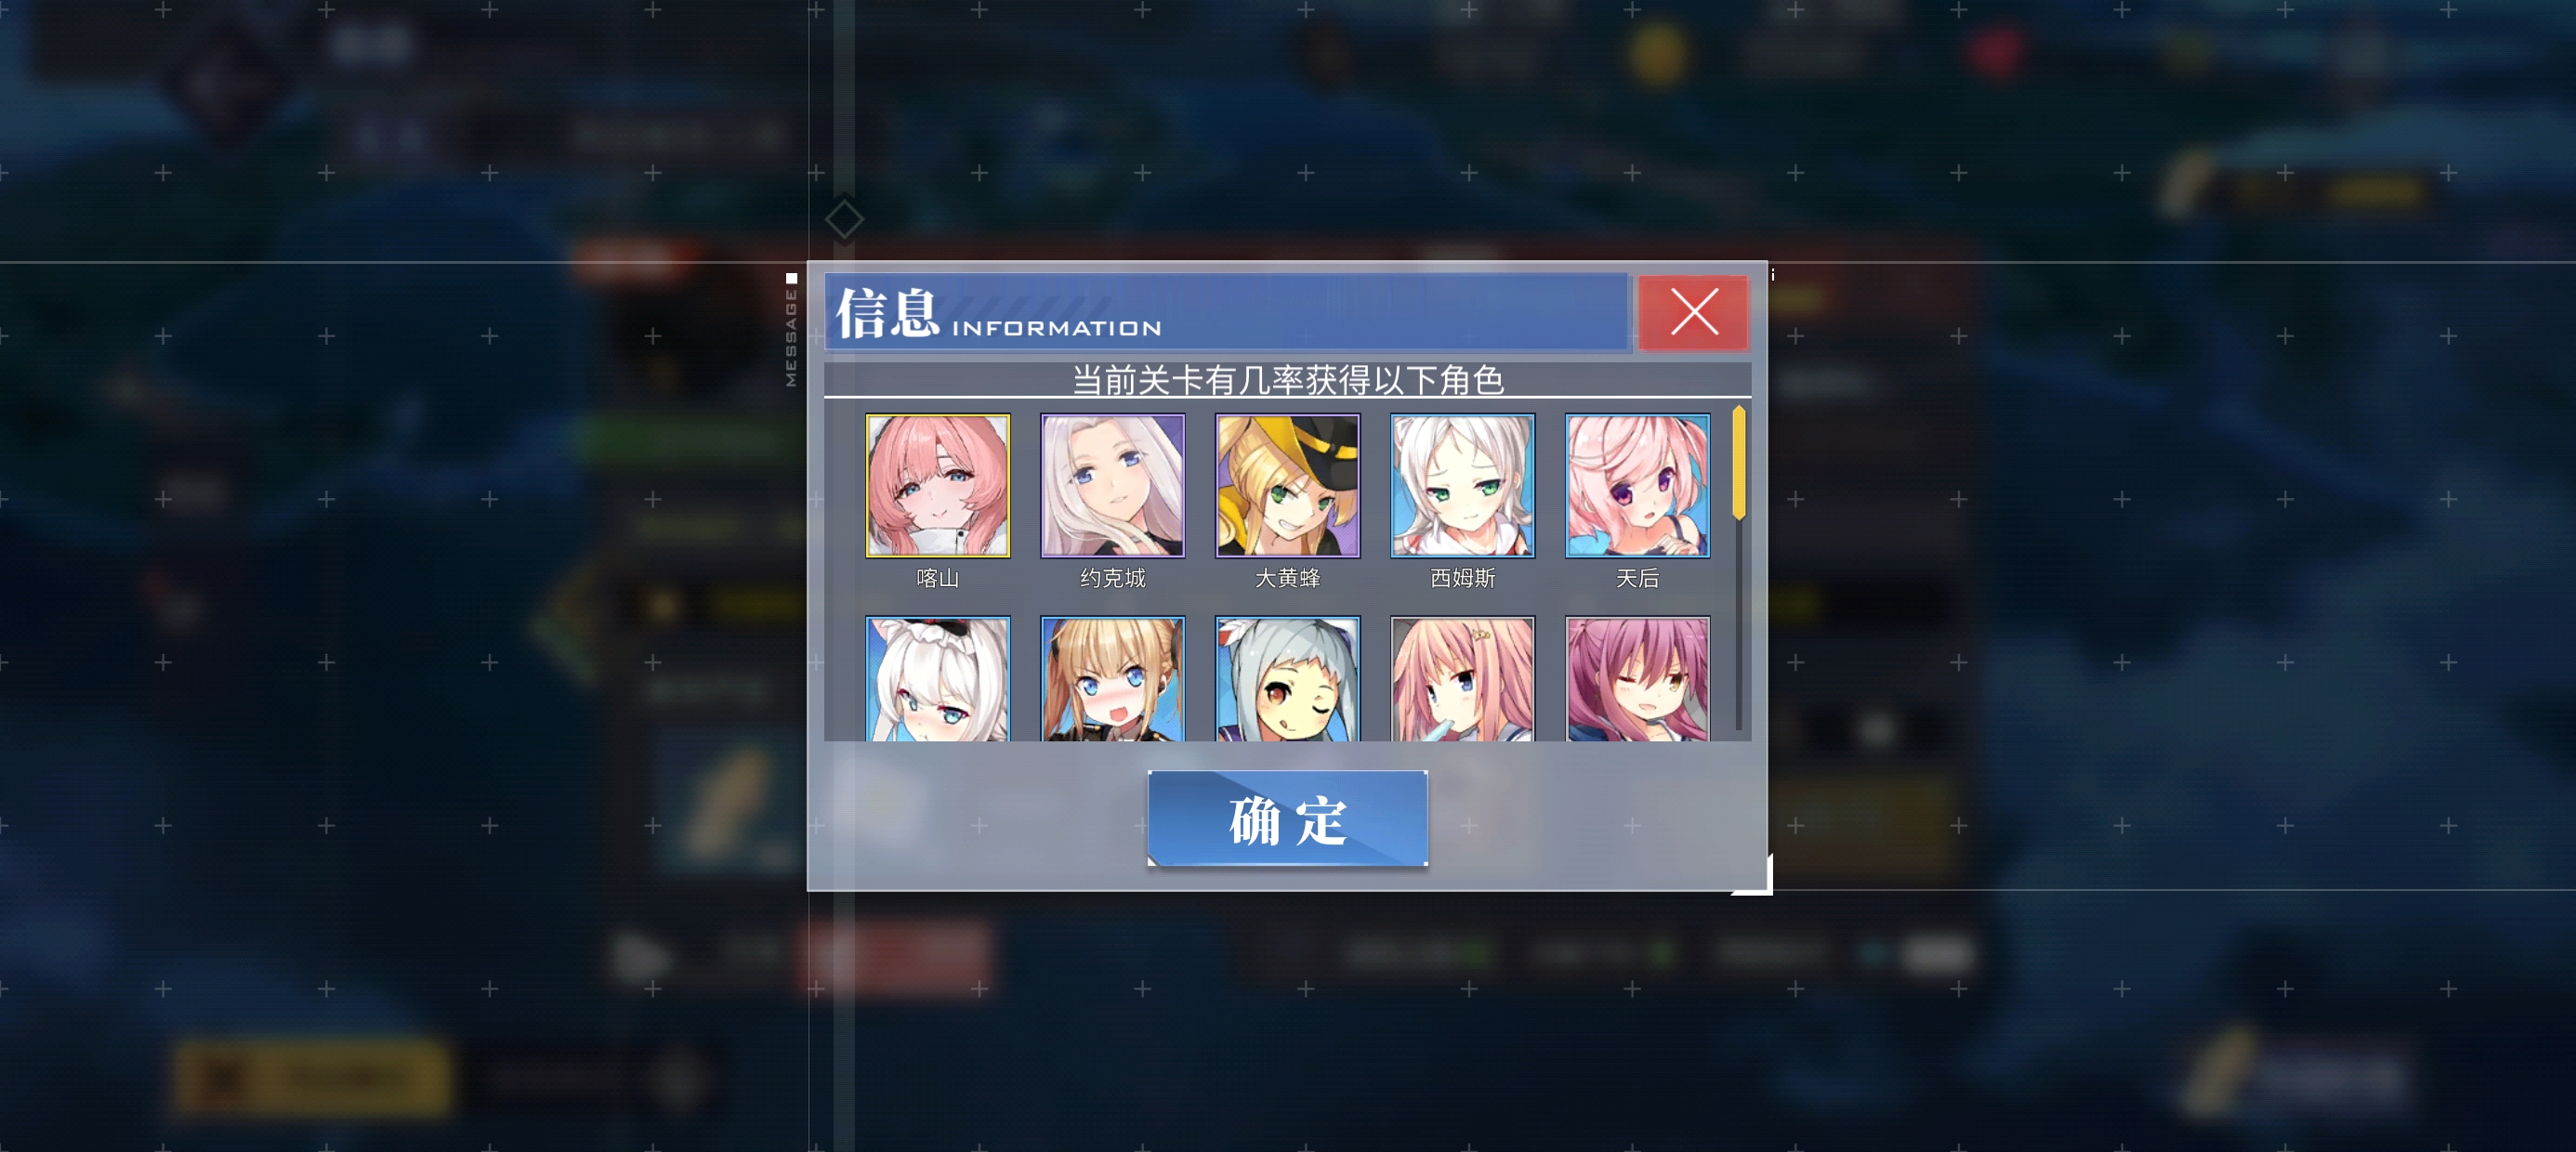2576x1152 pixels.
Task: Select the 西姆斯 character portrait
Action: (1462, 485)
